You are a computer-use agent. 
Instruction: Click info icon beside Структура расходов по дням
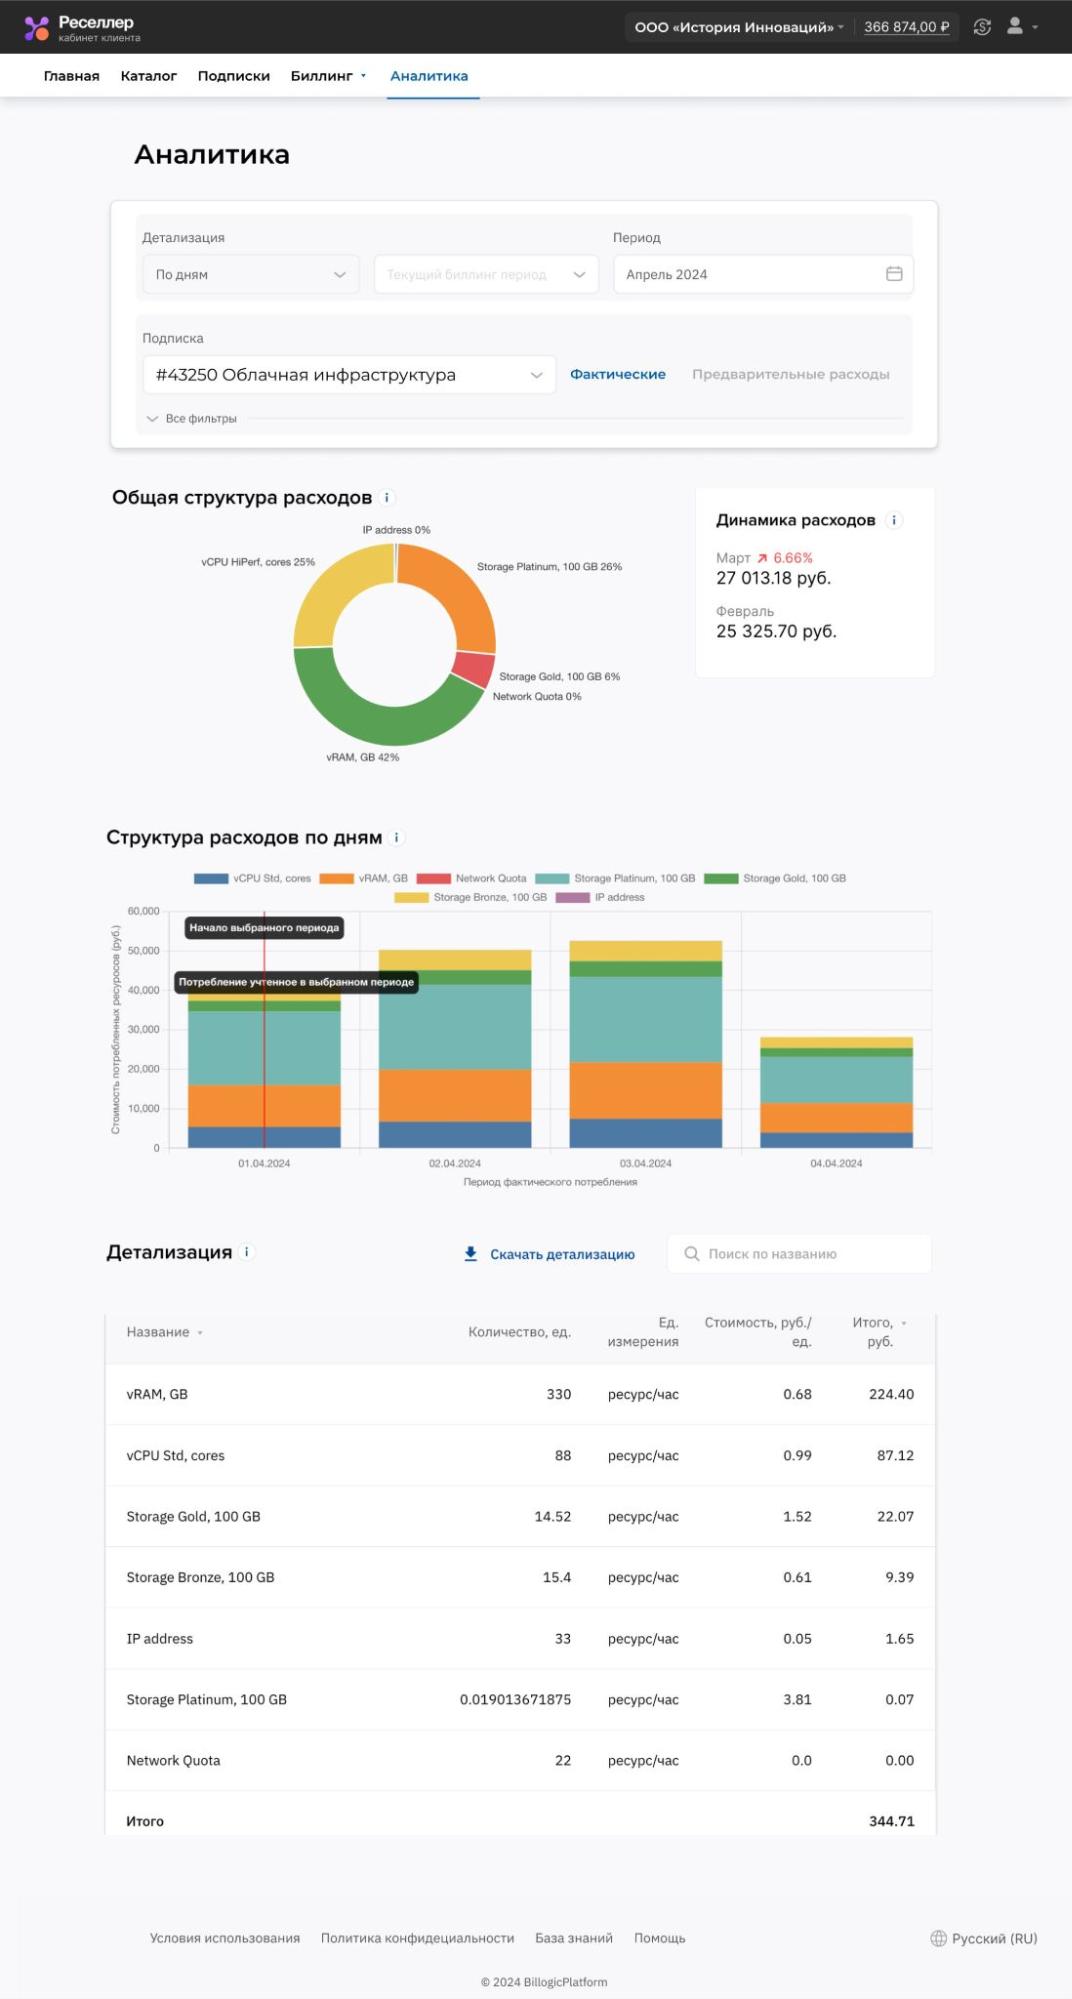click(397, 838)
